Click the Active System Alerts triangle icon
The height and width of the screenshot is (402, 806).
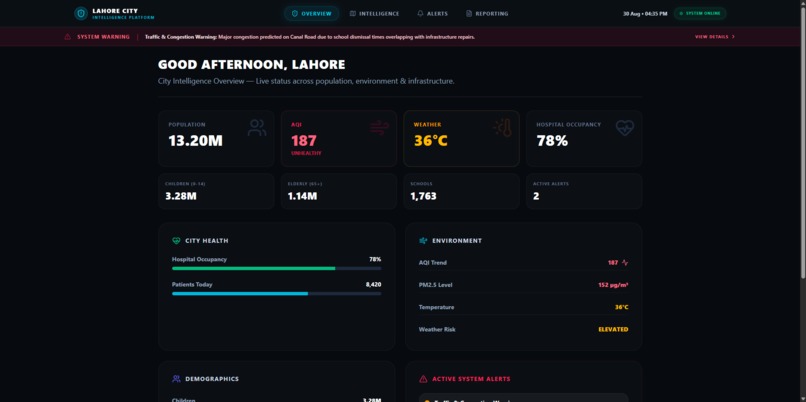423,379
